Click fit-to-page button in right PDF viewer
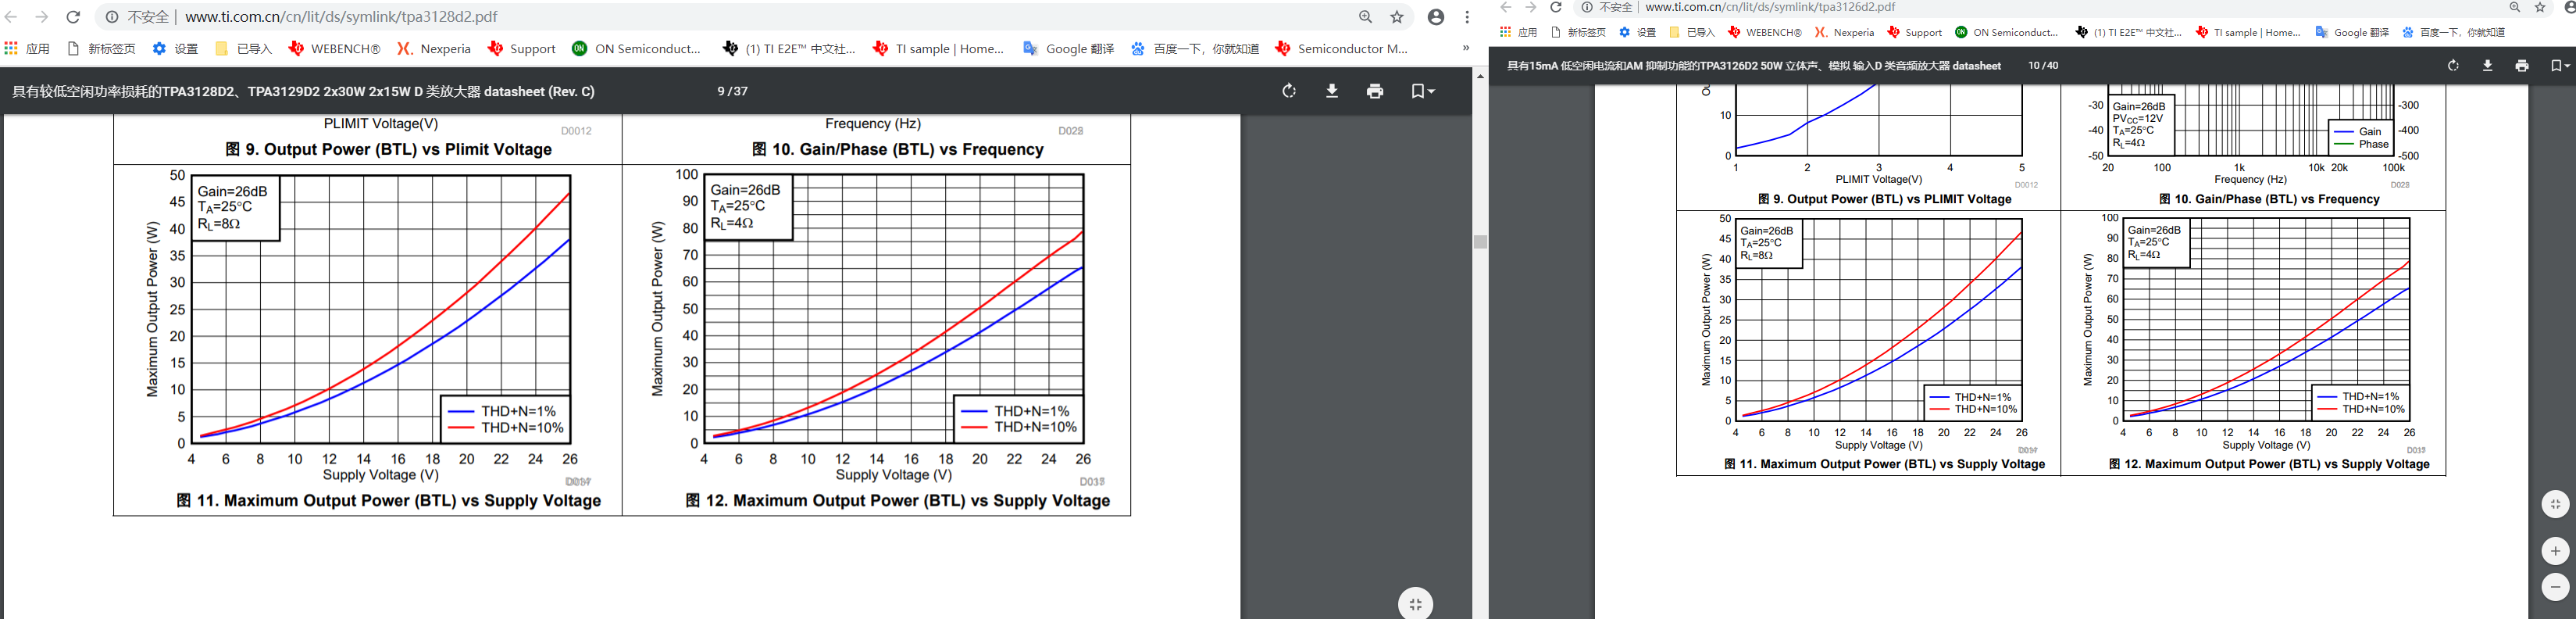The height and width of the screenshot is (619, 2576). click(2555, 504)
